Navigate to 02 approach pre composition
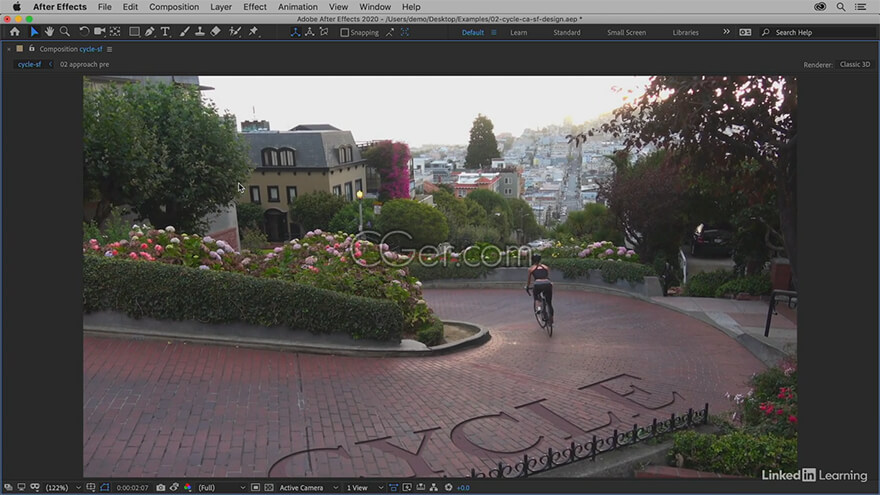The image size is (880, 495). pos(84,65)
